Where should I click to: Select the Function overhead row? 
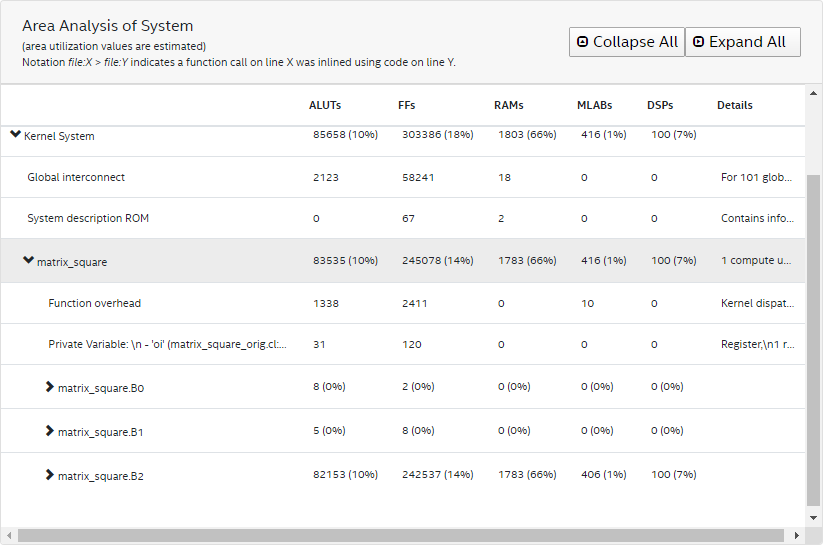click(x=94, y=304)
